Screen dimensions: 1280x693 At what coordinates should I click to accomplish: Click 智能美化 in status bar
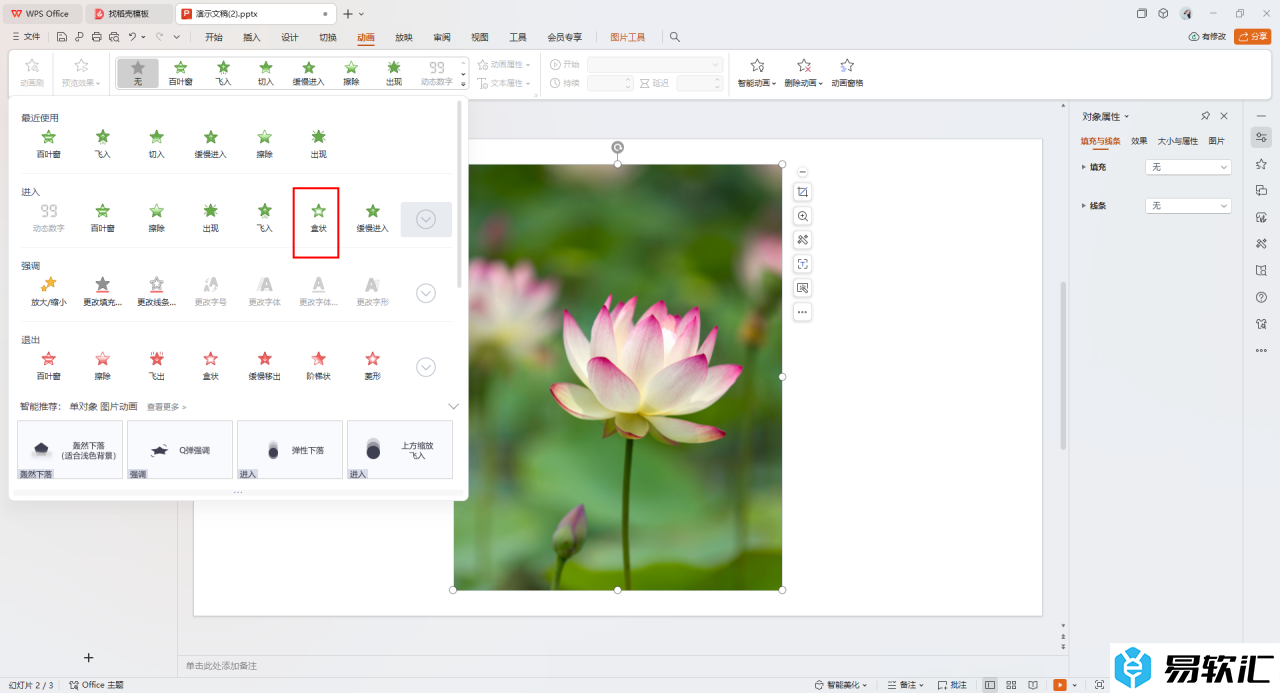click(x=841, y=685)
